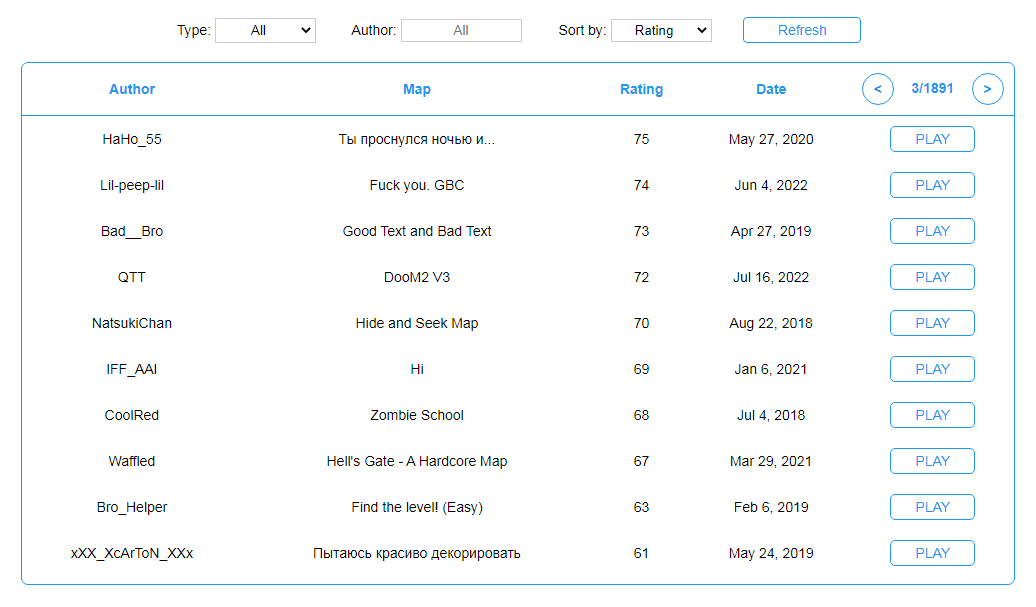Play the Find the level! (Easy) map

tap(932, 507)
